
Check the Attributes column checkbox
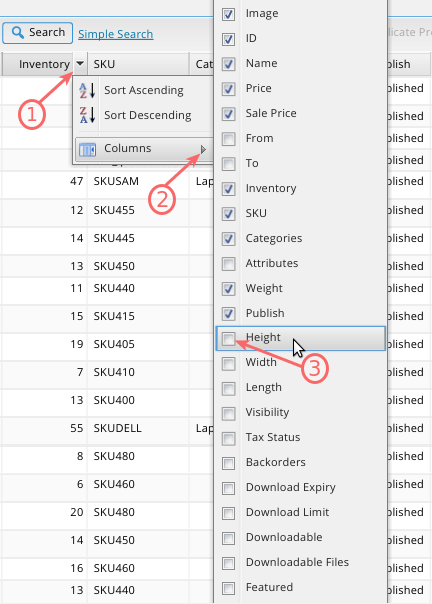(x=229, y=264)
